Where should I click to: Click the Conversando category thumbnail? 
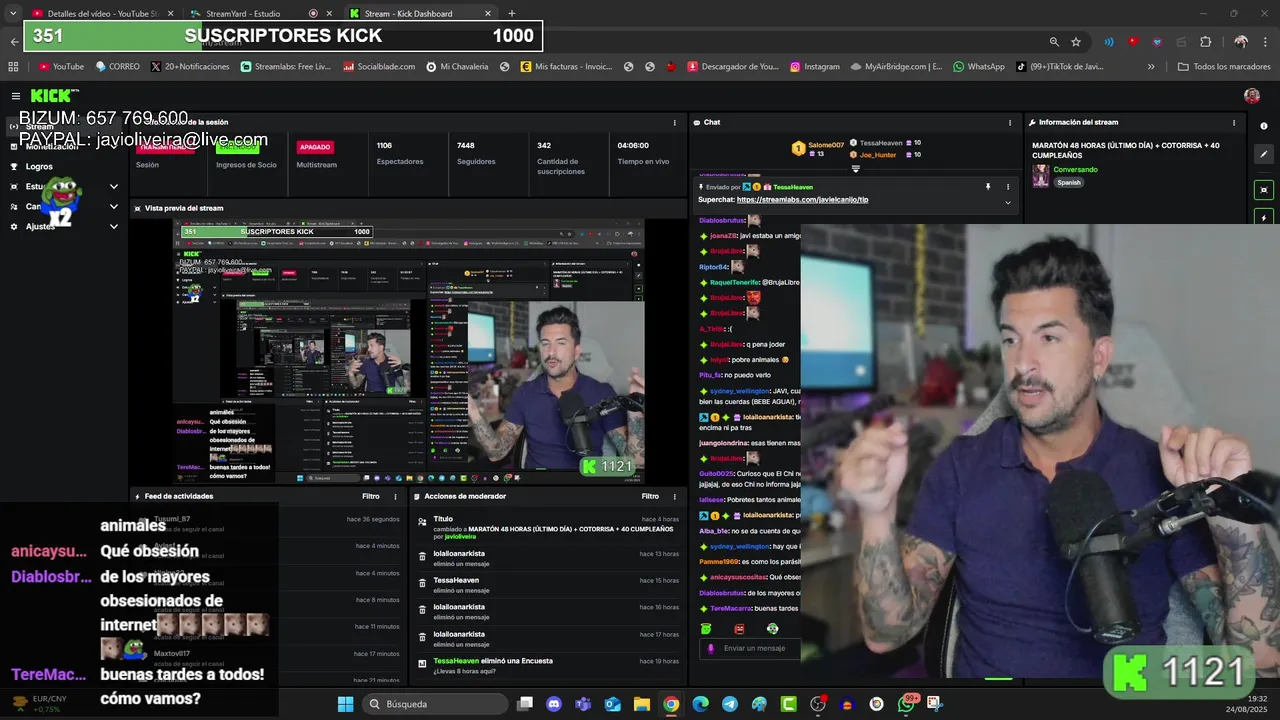click(1041, 176)
